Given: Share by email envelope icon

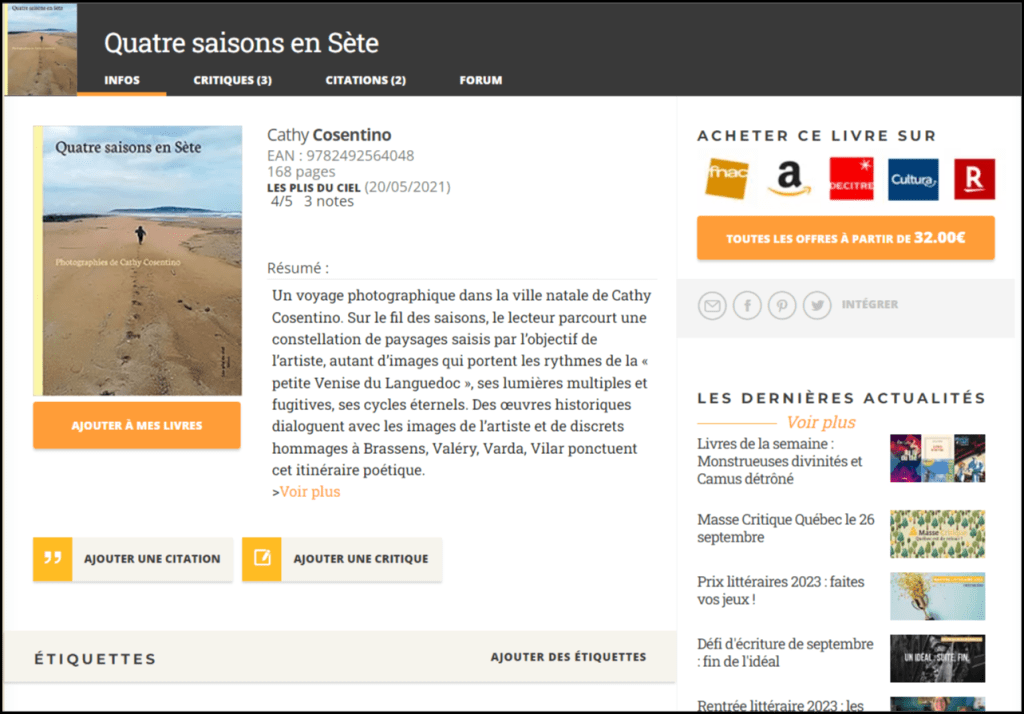Looking at the screenshot, I should [711, 305].
